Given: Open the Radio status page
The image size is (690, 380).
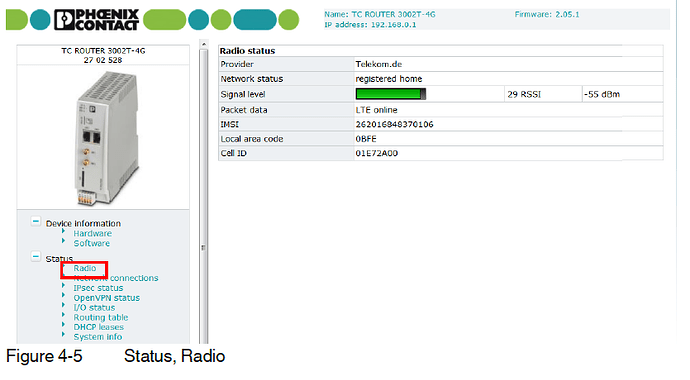Looking at the screenshot, I should pos(84,268).
